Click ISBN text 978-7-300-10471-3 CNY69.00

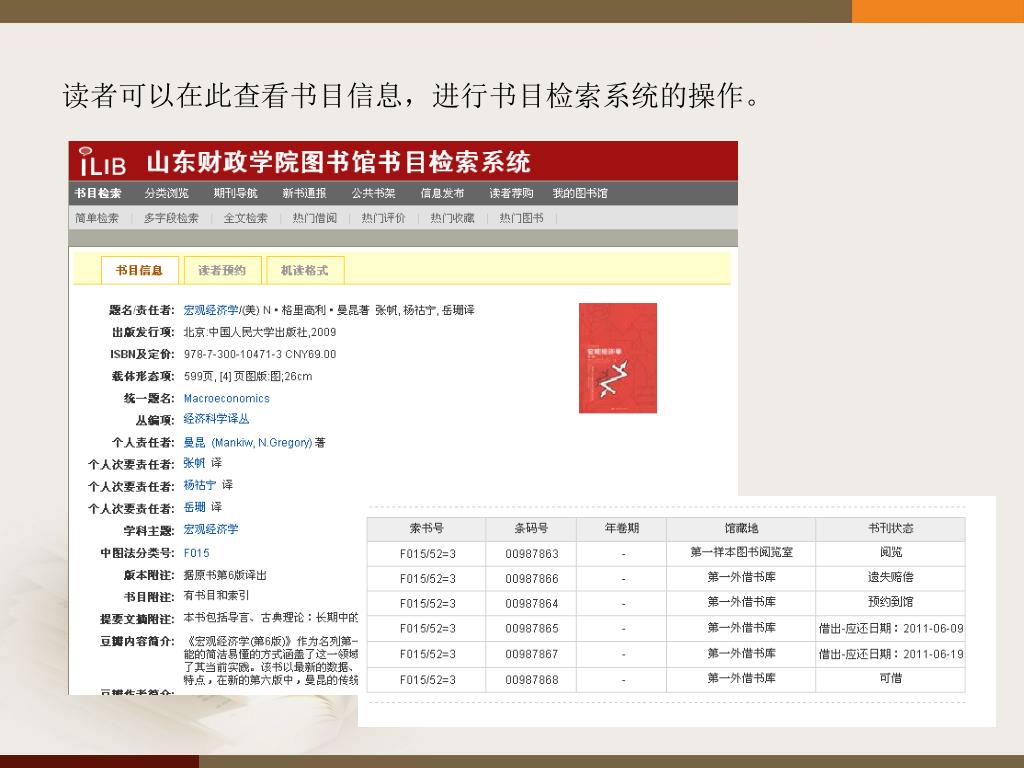pos(260,355)
